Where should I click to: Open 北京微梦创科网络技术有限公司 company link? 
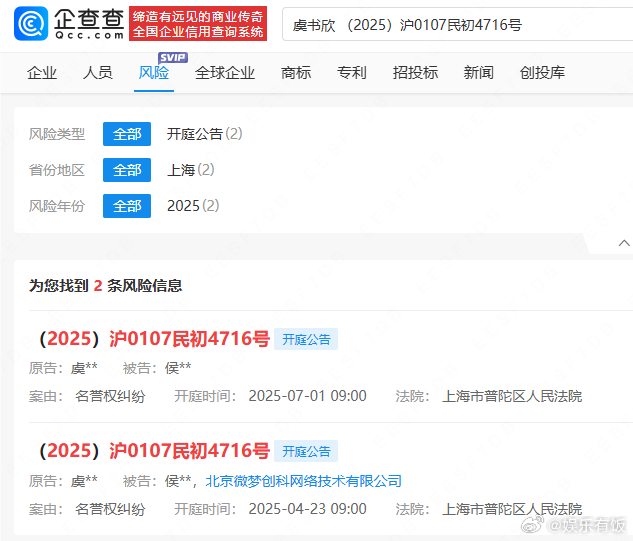click(304, 481)
